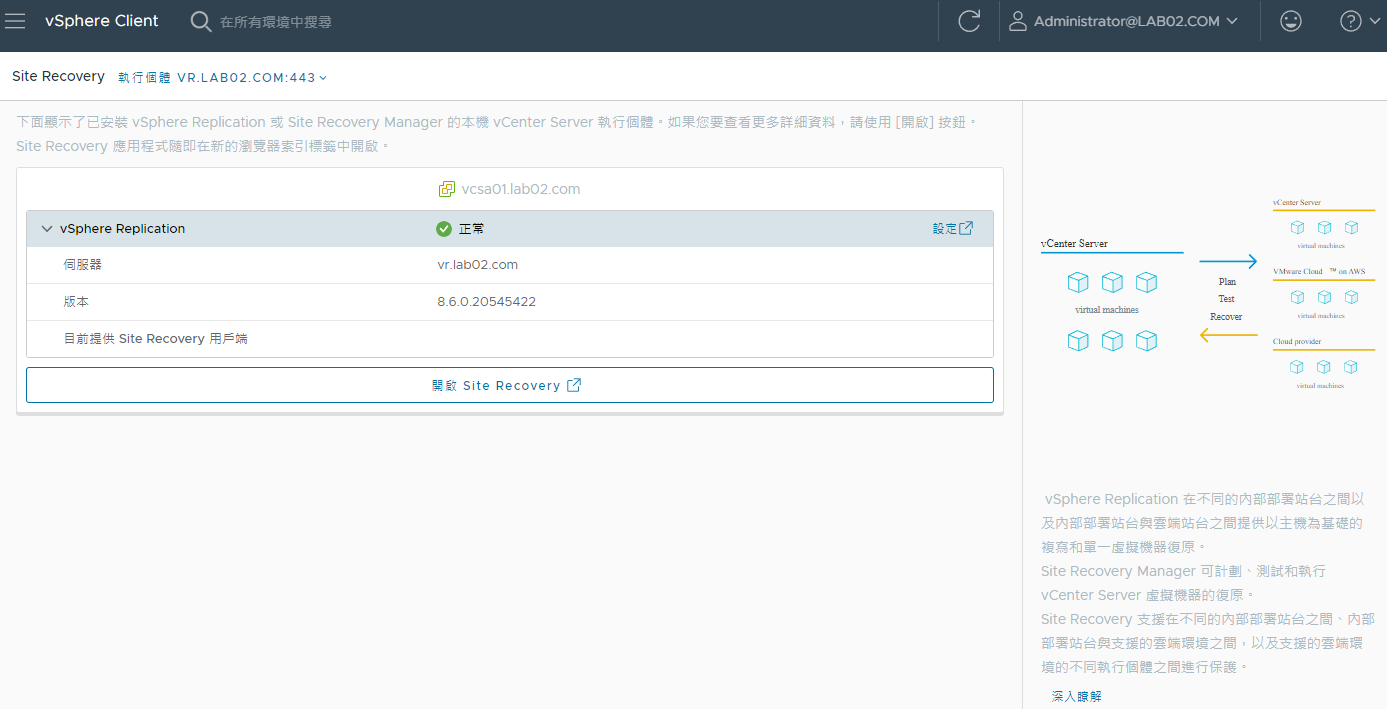Click the Site Recovery page heading

click(58, 76)
